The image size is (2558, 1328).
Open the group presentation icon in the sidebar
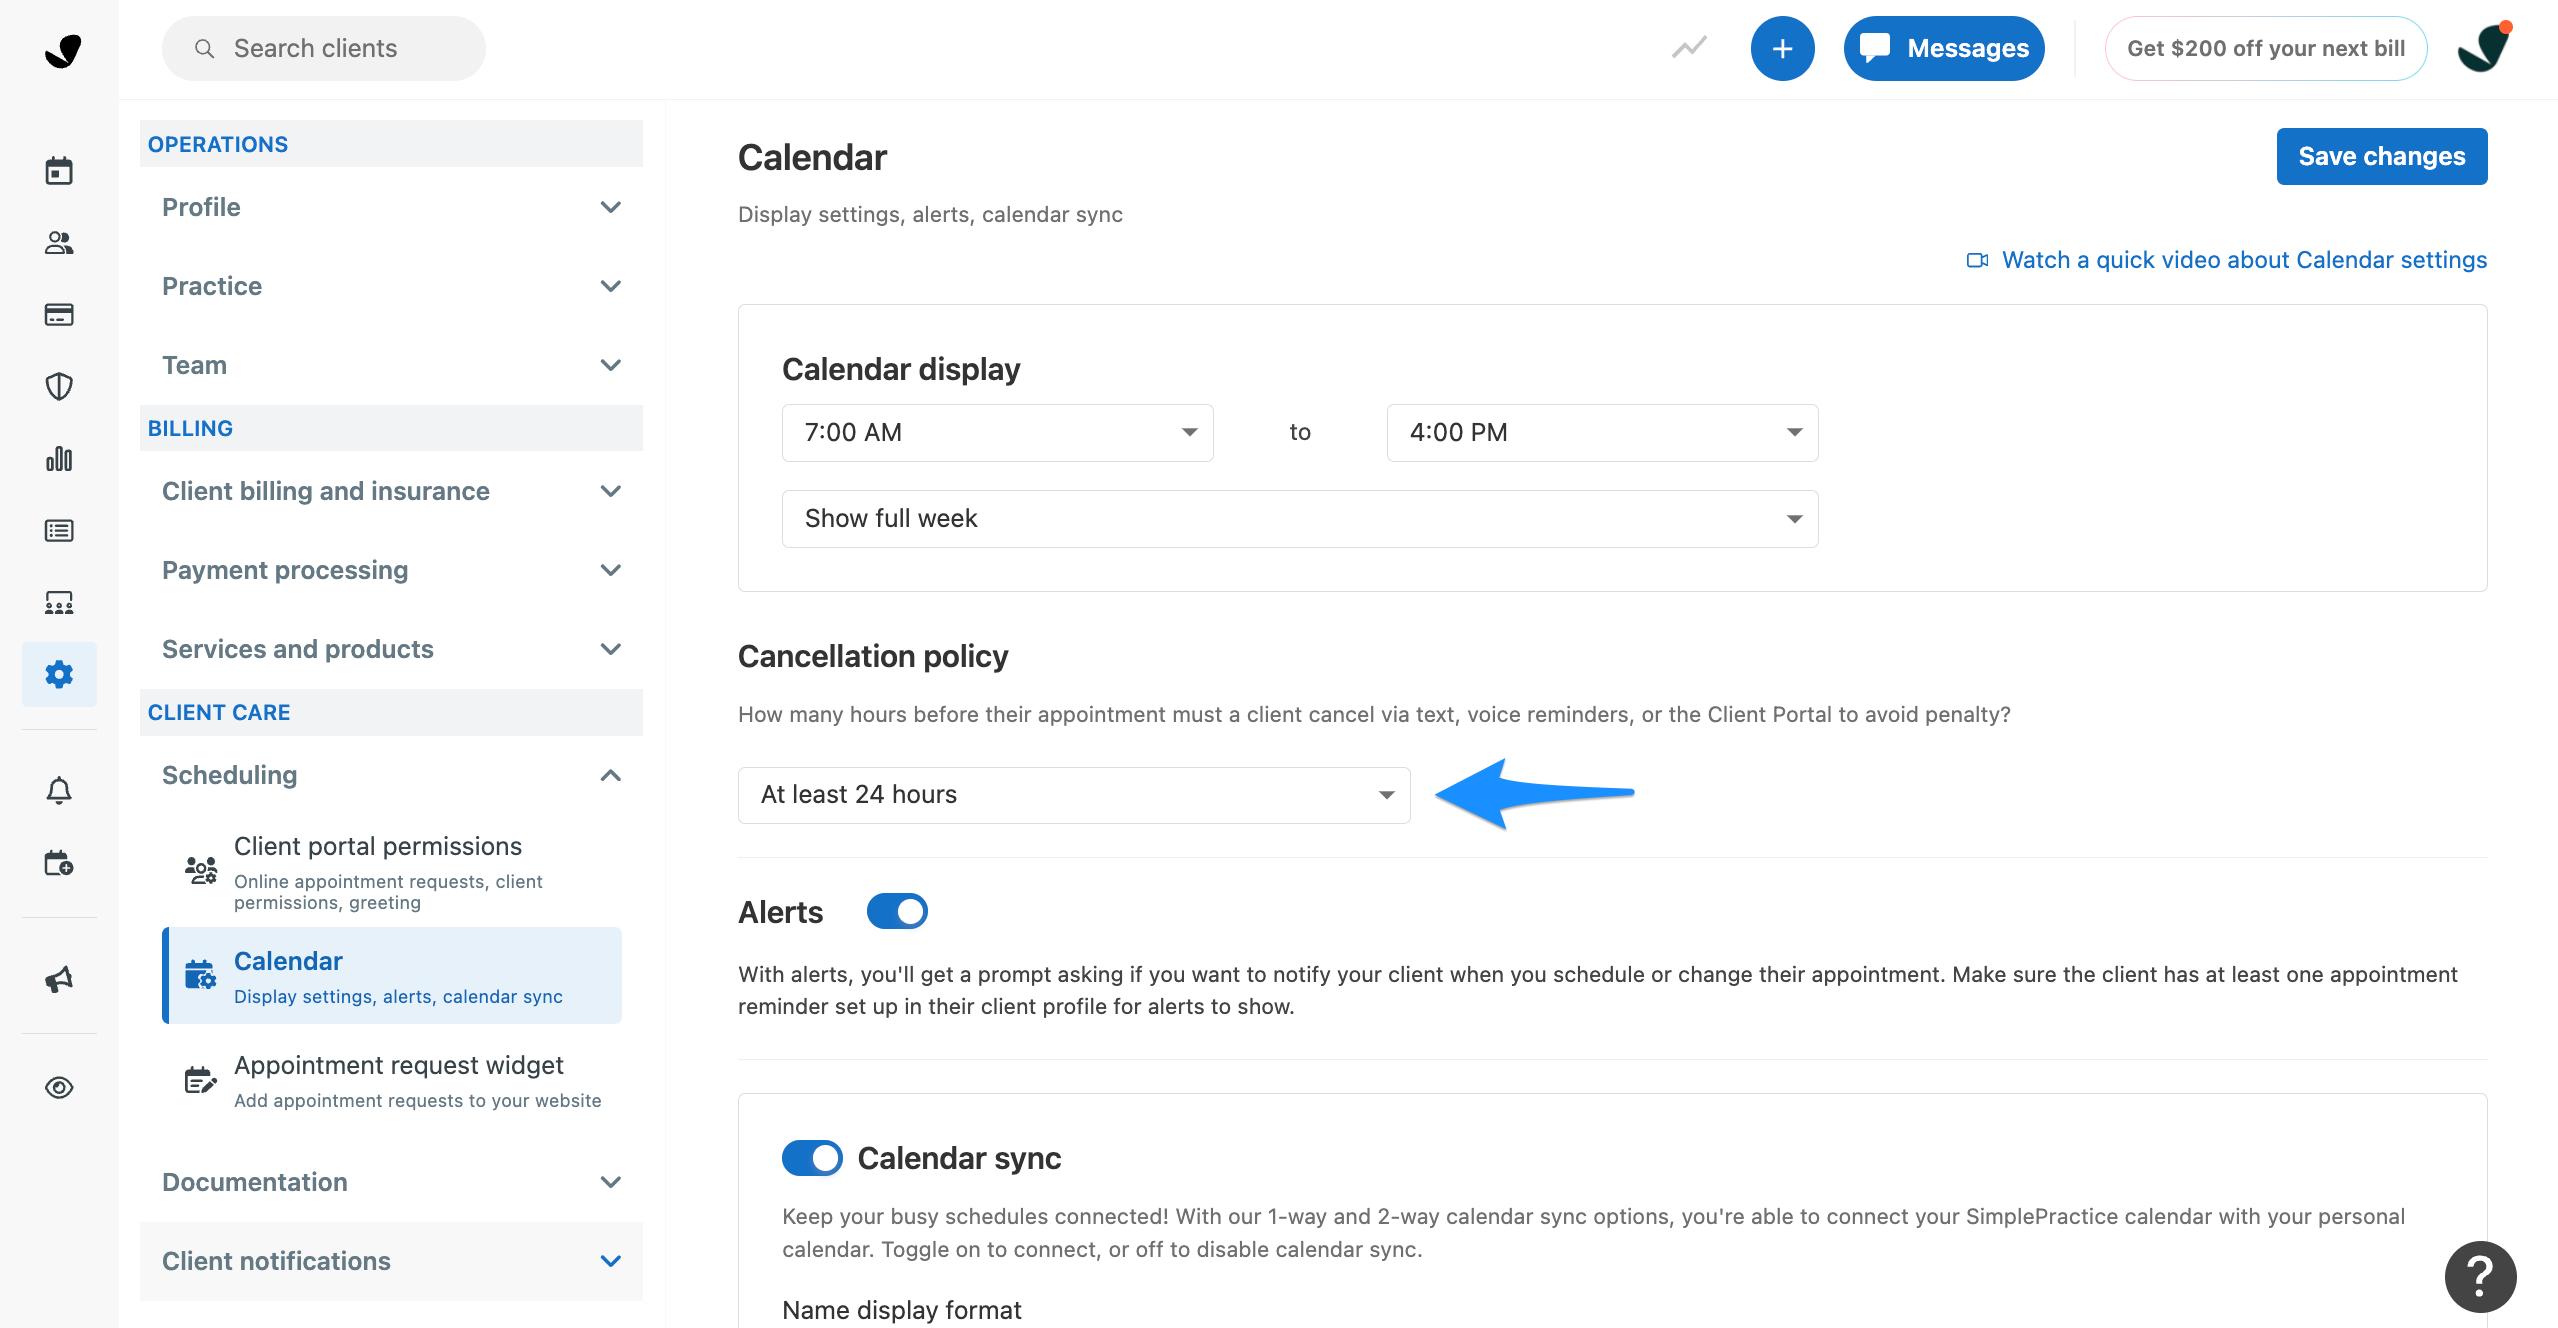(x=59, y=603)
